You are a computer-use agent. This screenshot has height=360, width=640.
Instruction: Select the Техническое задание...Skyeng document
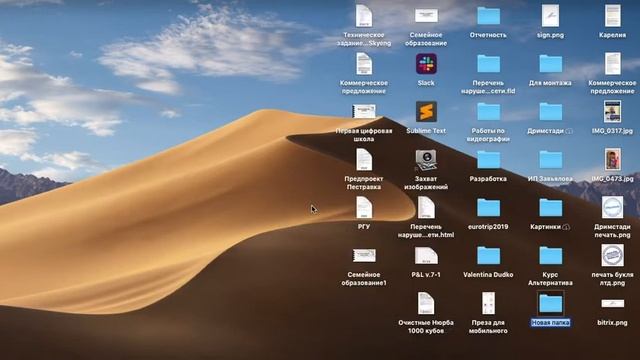coord(364,16)
